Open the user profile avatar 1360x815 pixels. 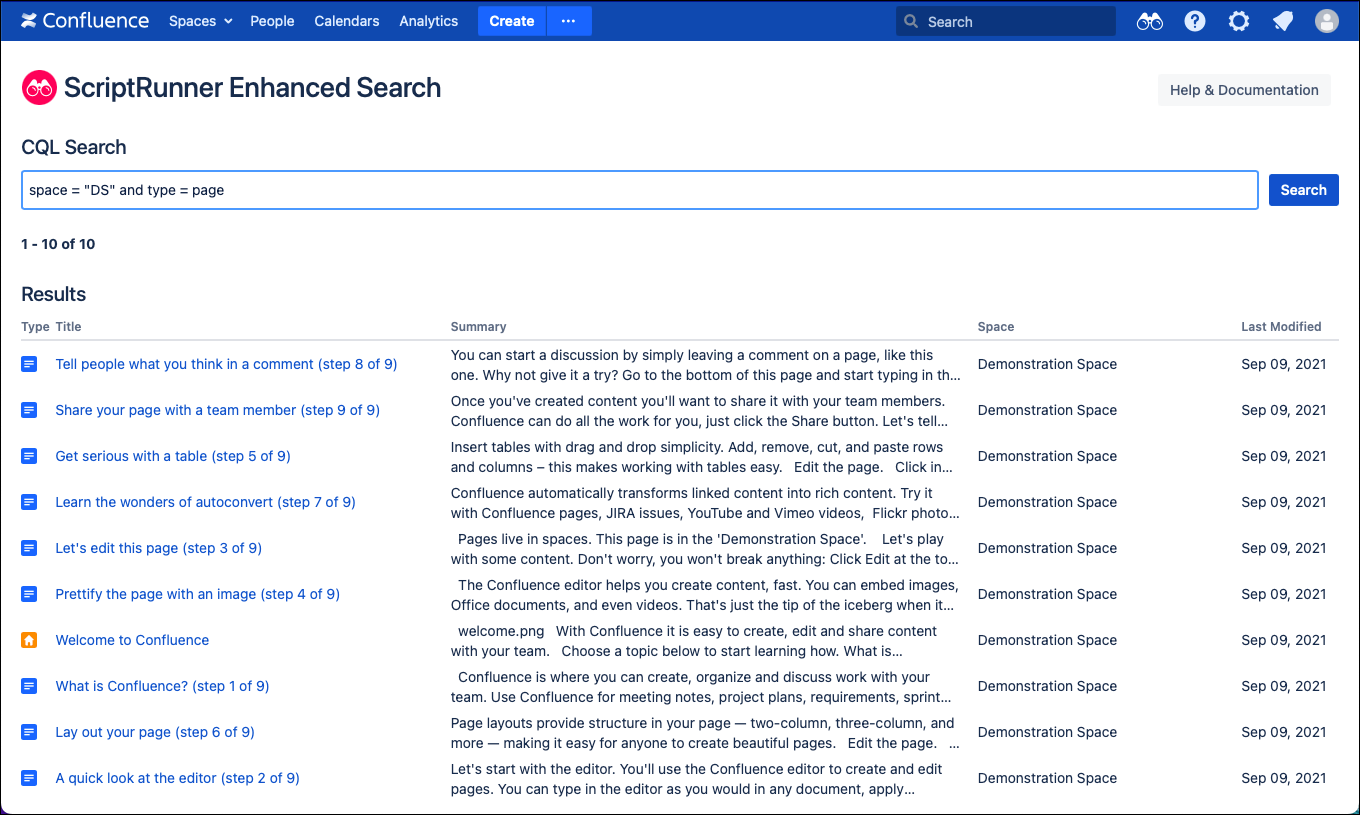click(1327, 21)
